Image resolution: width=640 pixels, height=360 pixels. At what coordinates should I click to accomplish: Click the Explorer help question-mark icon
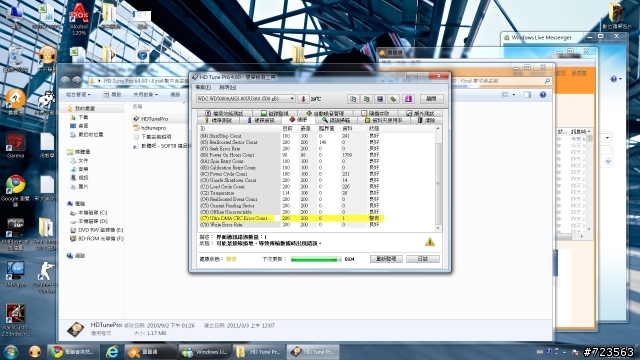pos(543,95)
